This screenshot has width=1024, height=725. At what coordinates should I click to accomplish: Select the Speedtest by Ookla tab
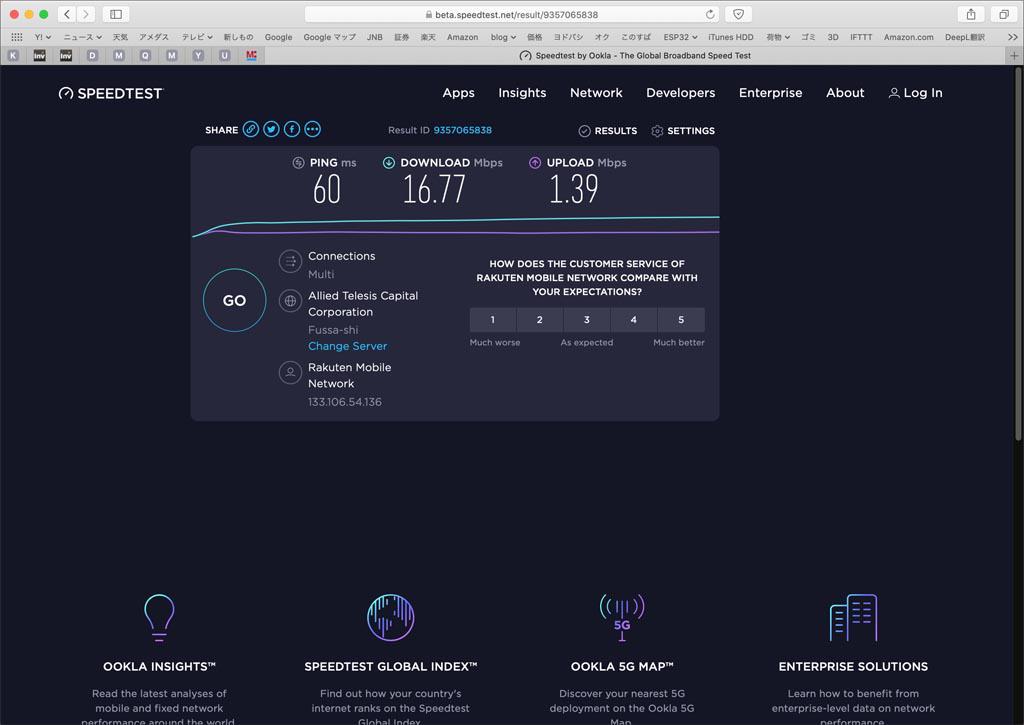(635, 56)
